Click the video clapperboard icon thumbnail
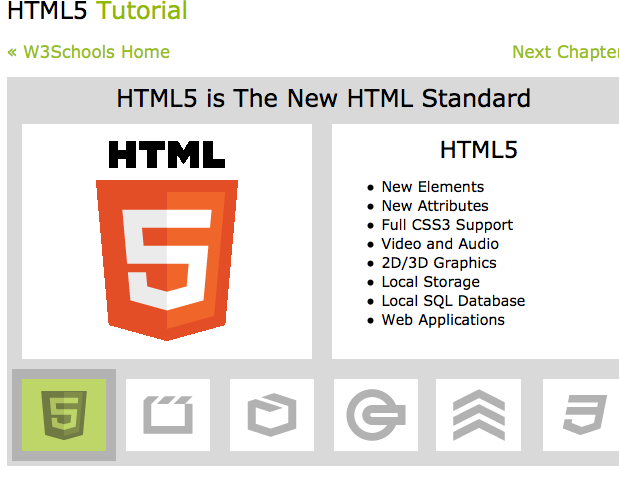 (168, 415)
